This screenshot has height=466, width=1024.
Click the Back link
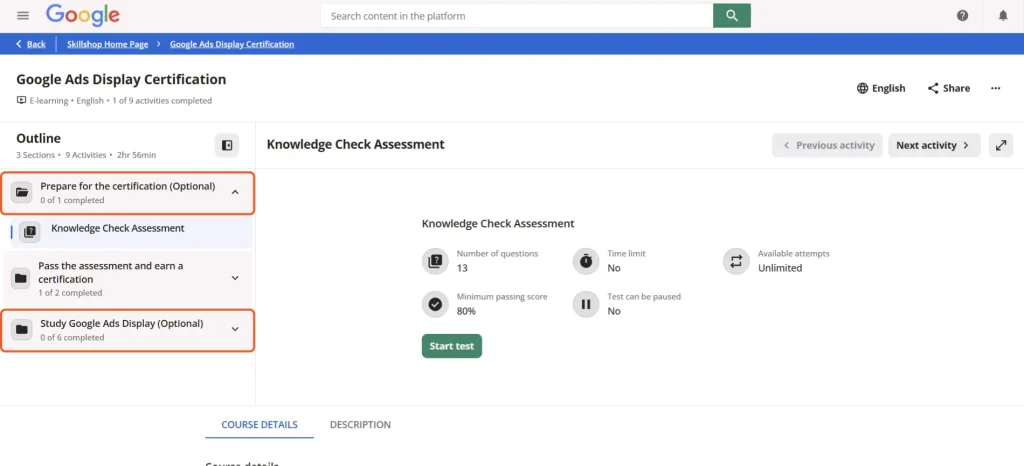point(36,44)
